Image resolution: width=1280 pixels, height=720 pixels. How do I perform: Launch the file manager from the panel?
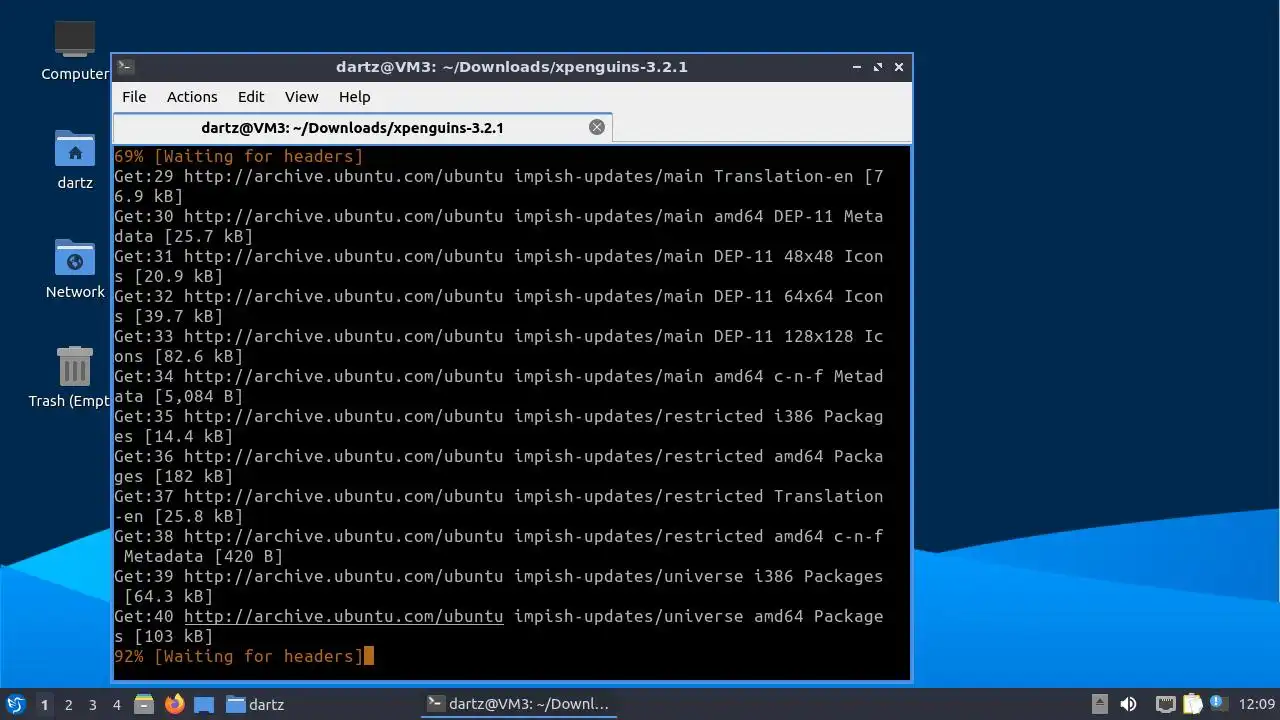(x=144, y=704)
